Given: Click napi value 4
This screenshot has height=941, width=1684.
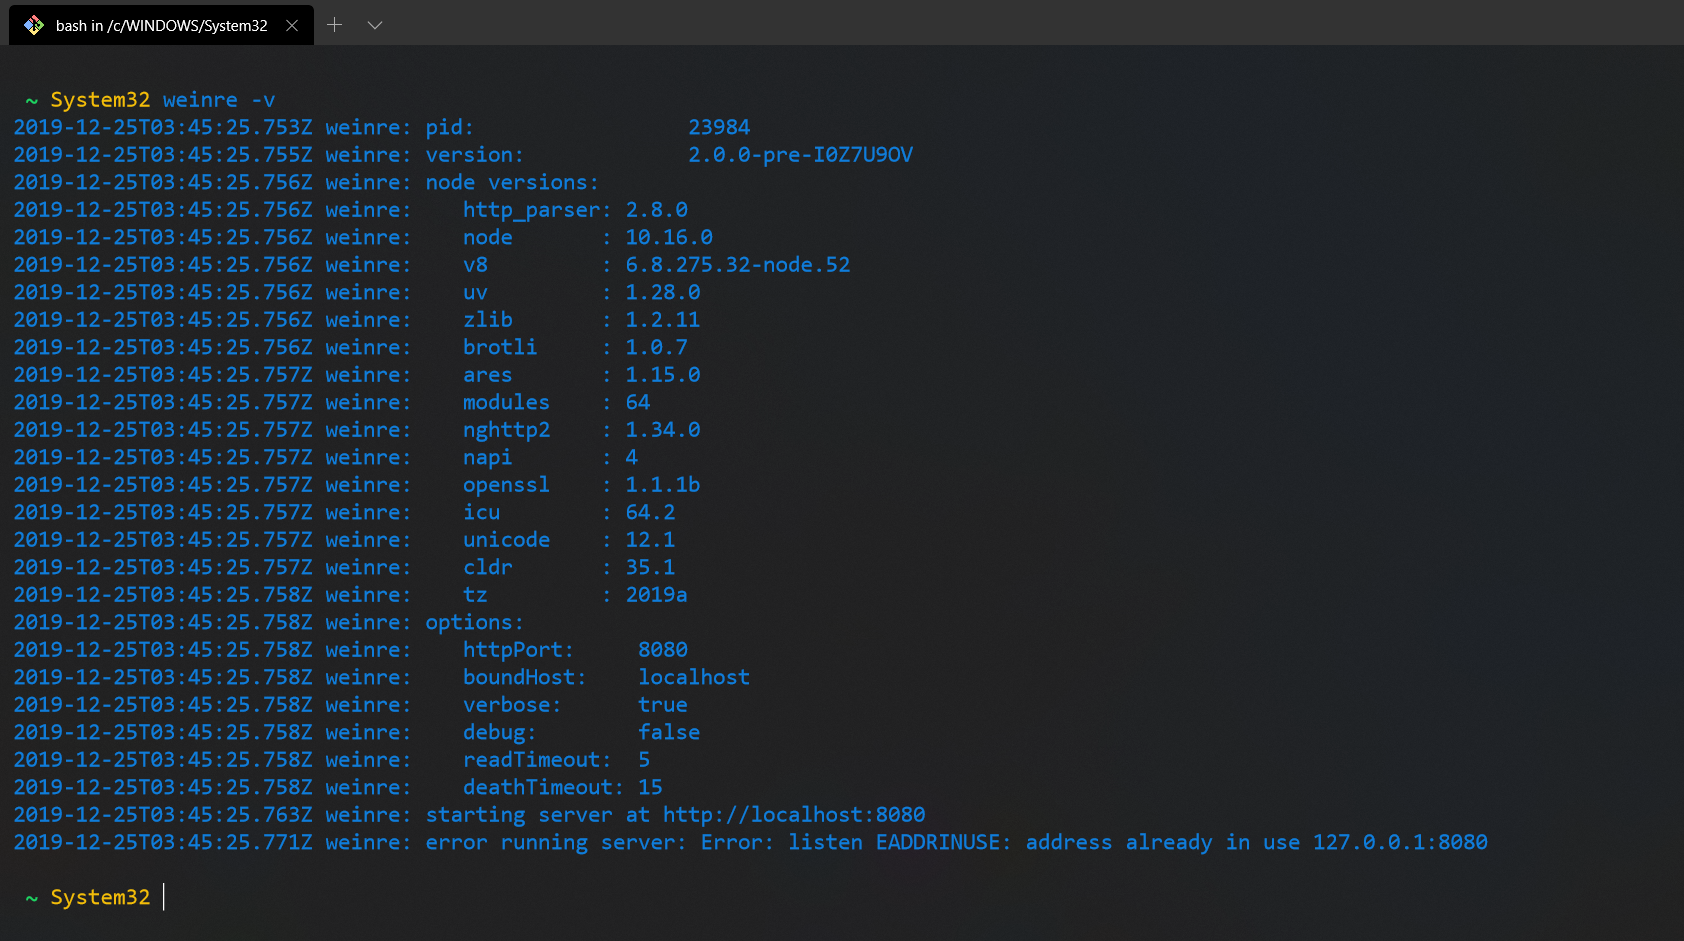Looking at the screenshot, I should [632, 457].
